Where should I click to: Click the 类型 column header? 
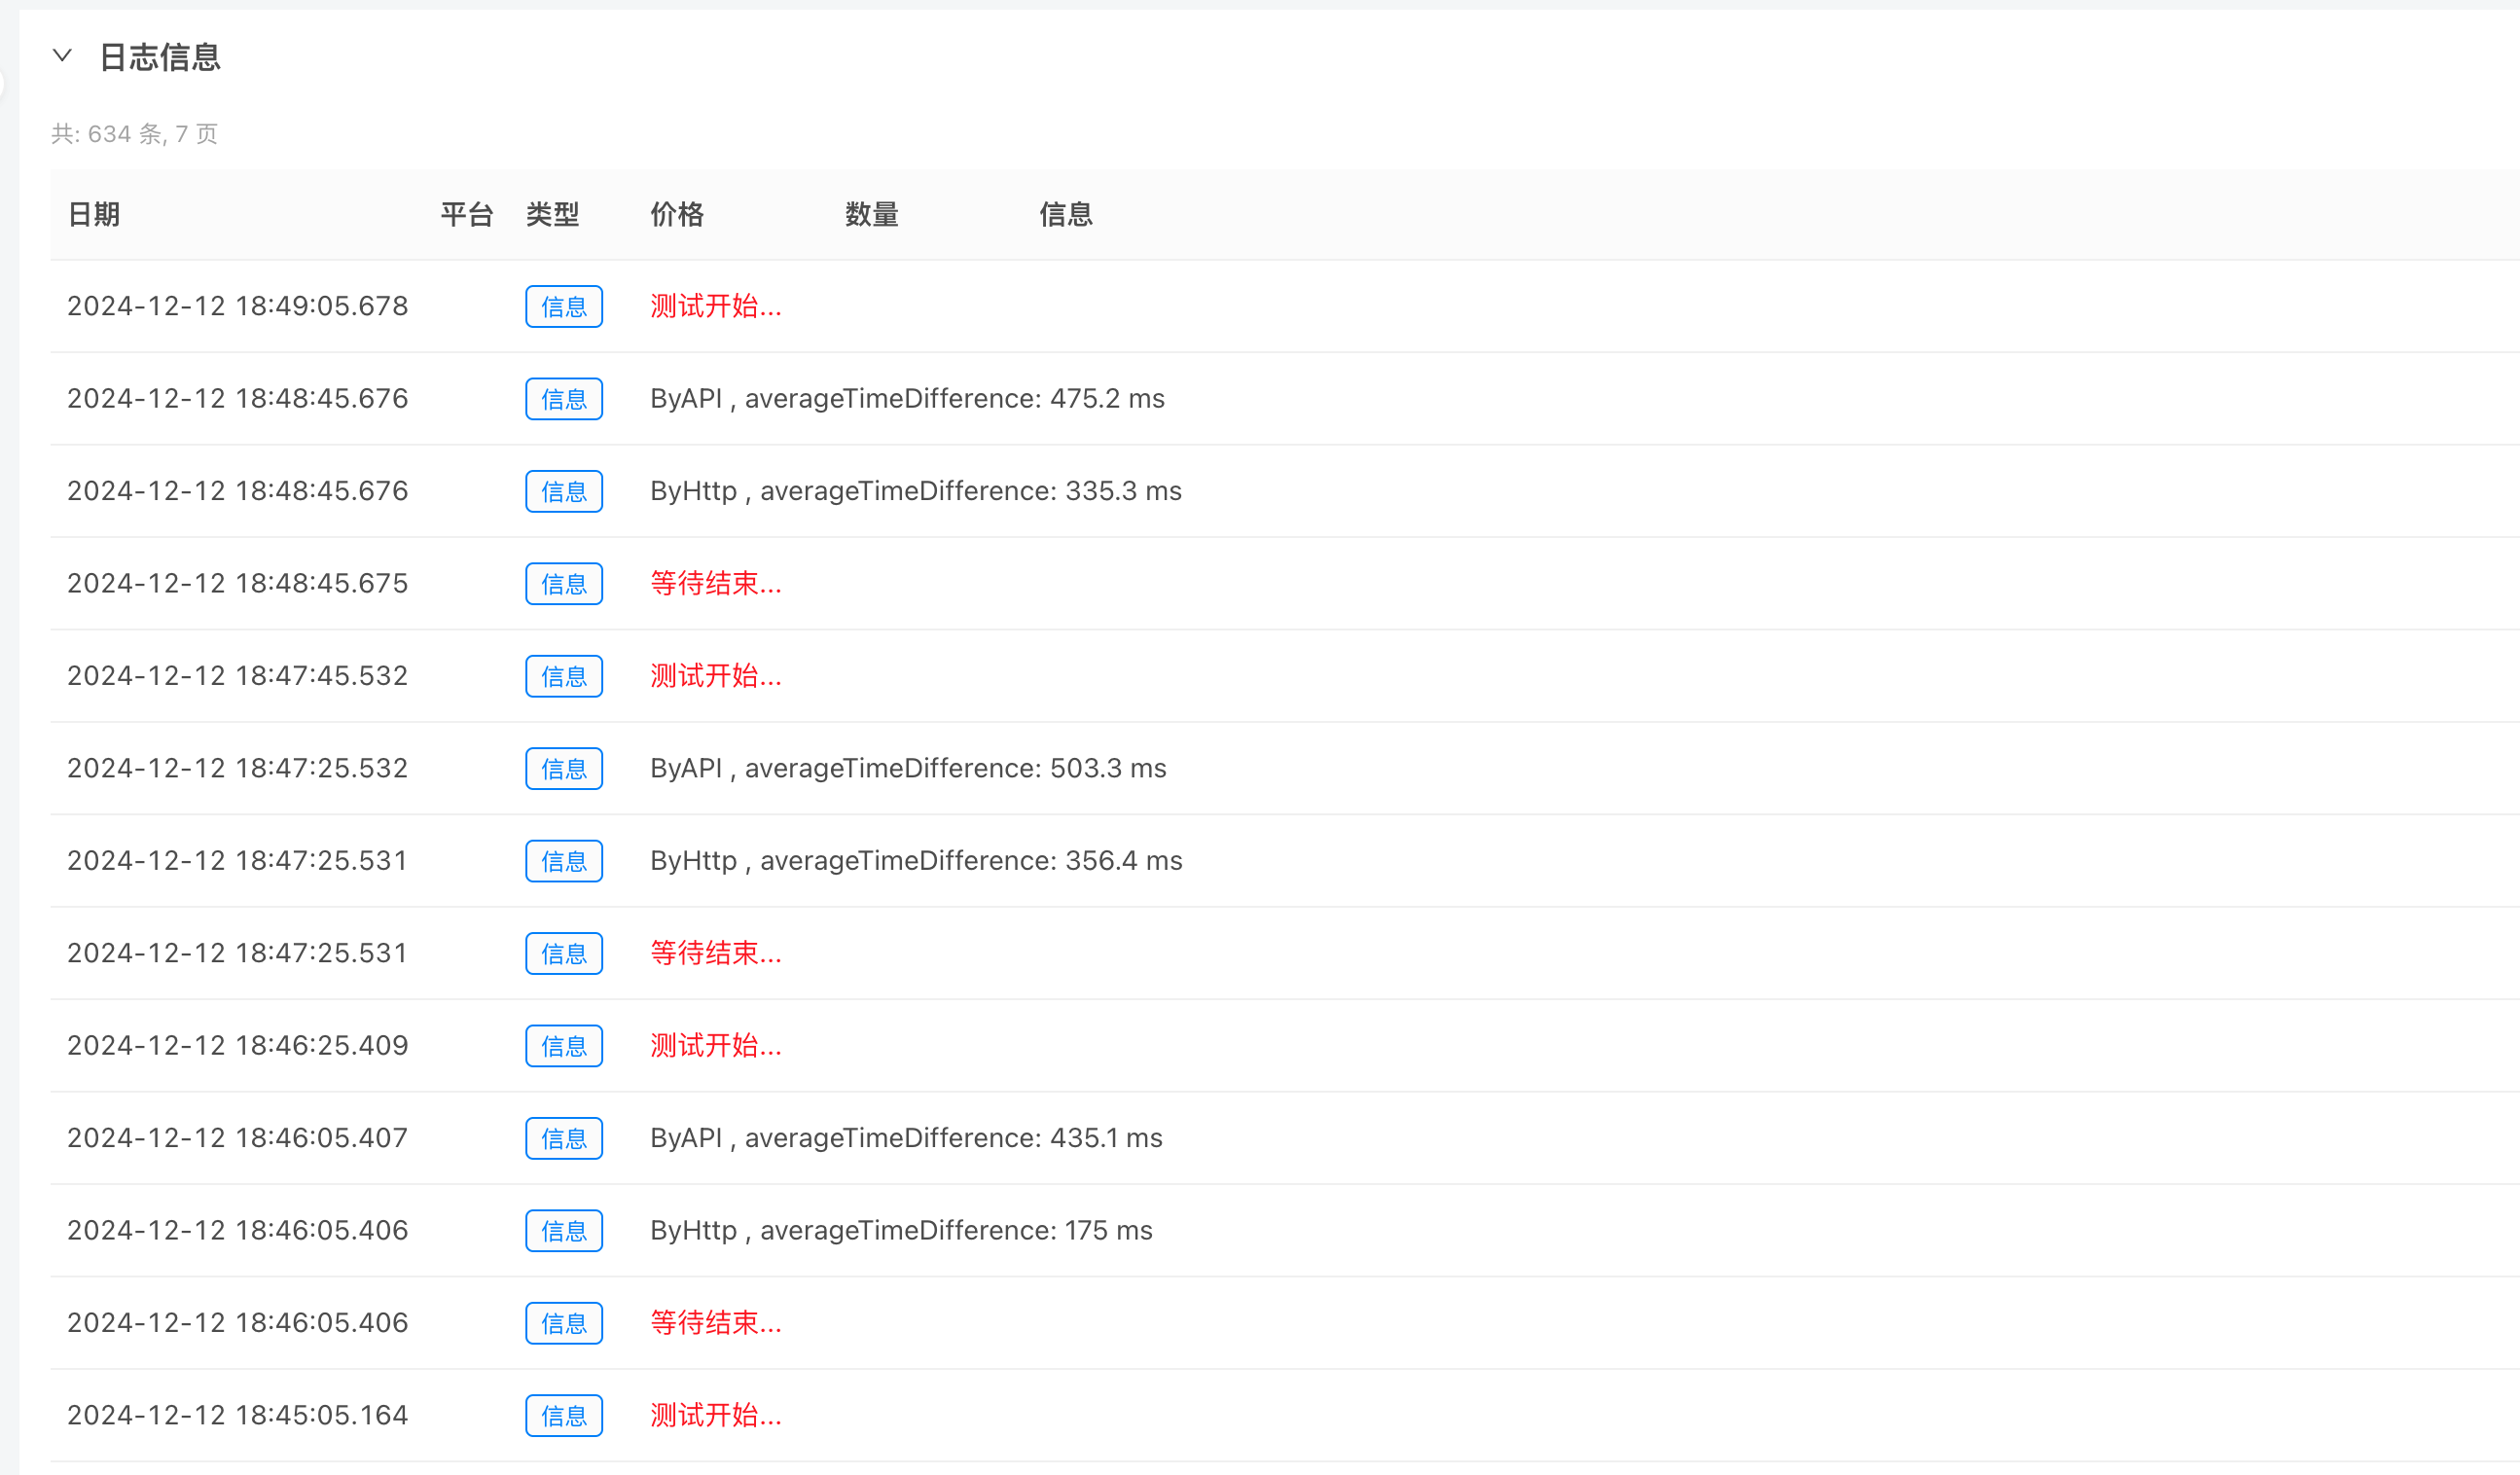click(552, 214)
